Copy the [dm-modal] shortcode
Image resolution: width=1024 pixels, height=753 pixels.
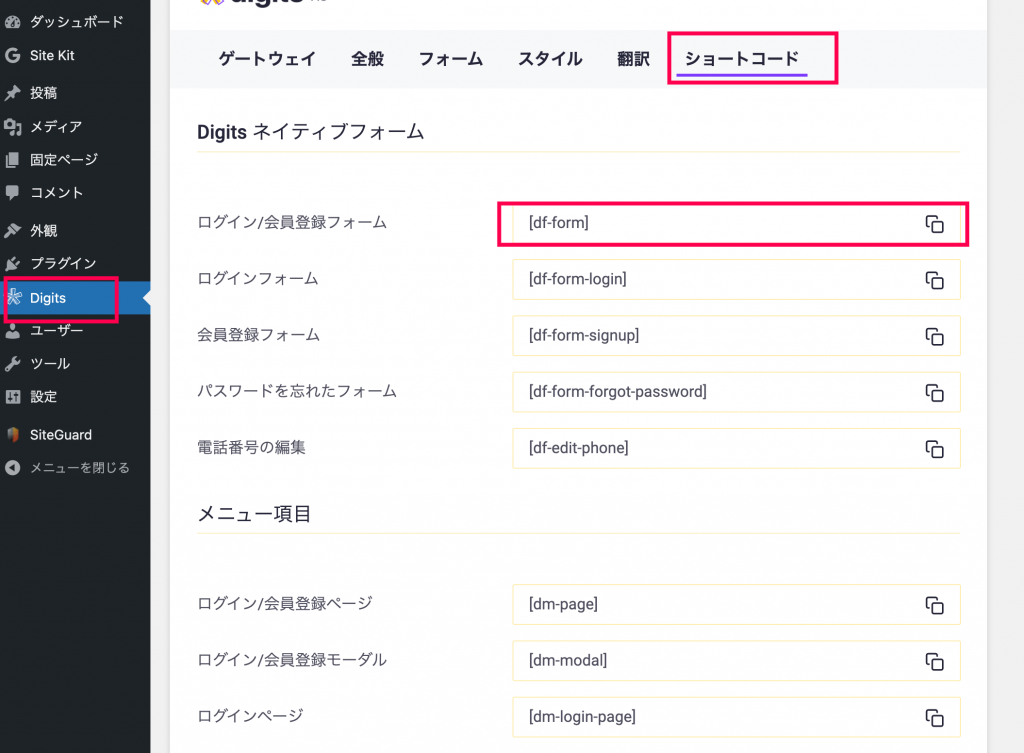point(935,662)
